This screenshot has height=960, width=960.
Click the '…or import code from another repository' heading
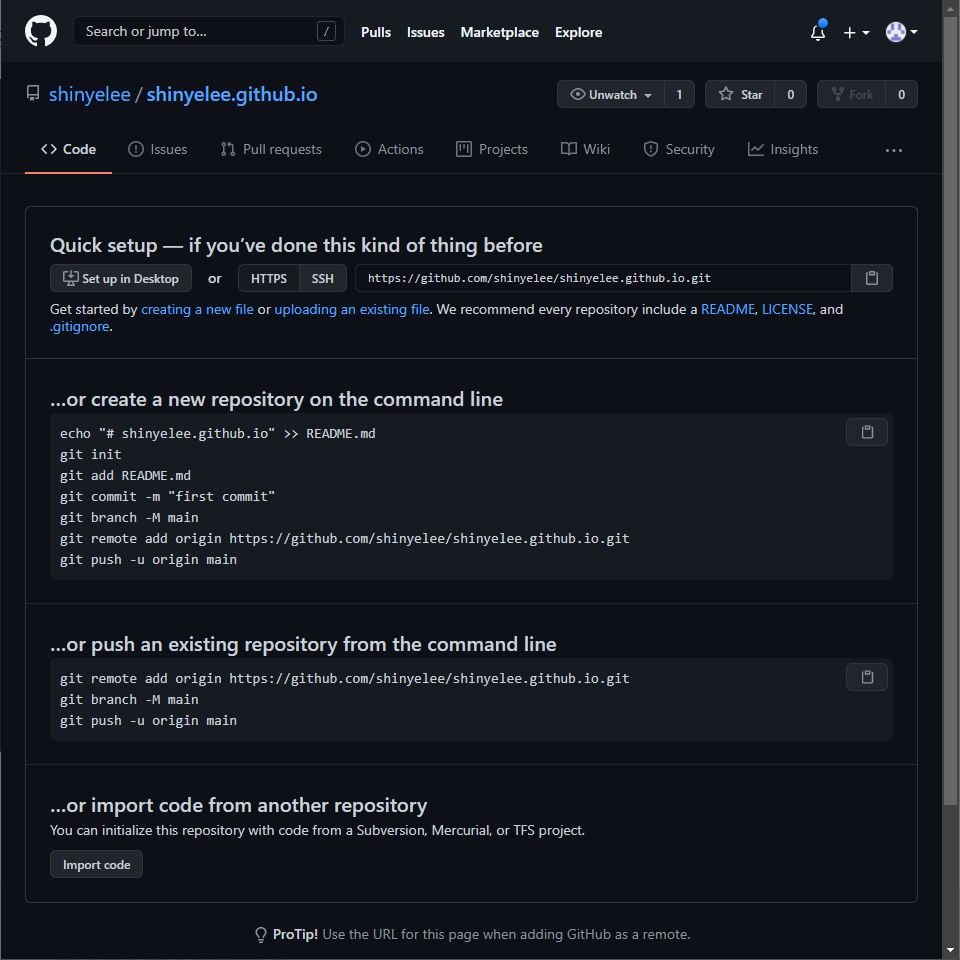[x=239, y=805]
